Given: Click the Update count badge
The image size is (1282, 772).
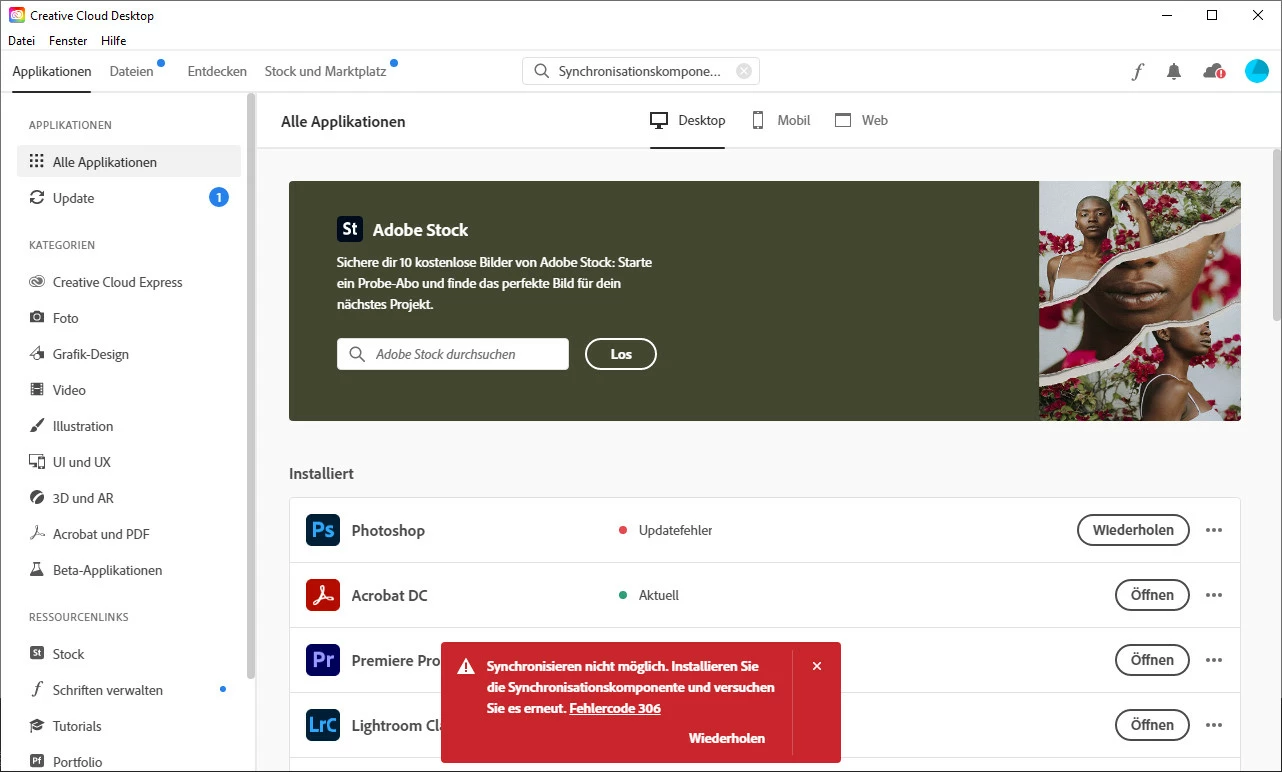Looking at the screenshot, I should pos(219,198).
